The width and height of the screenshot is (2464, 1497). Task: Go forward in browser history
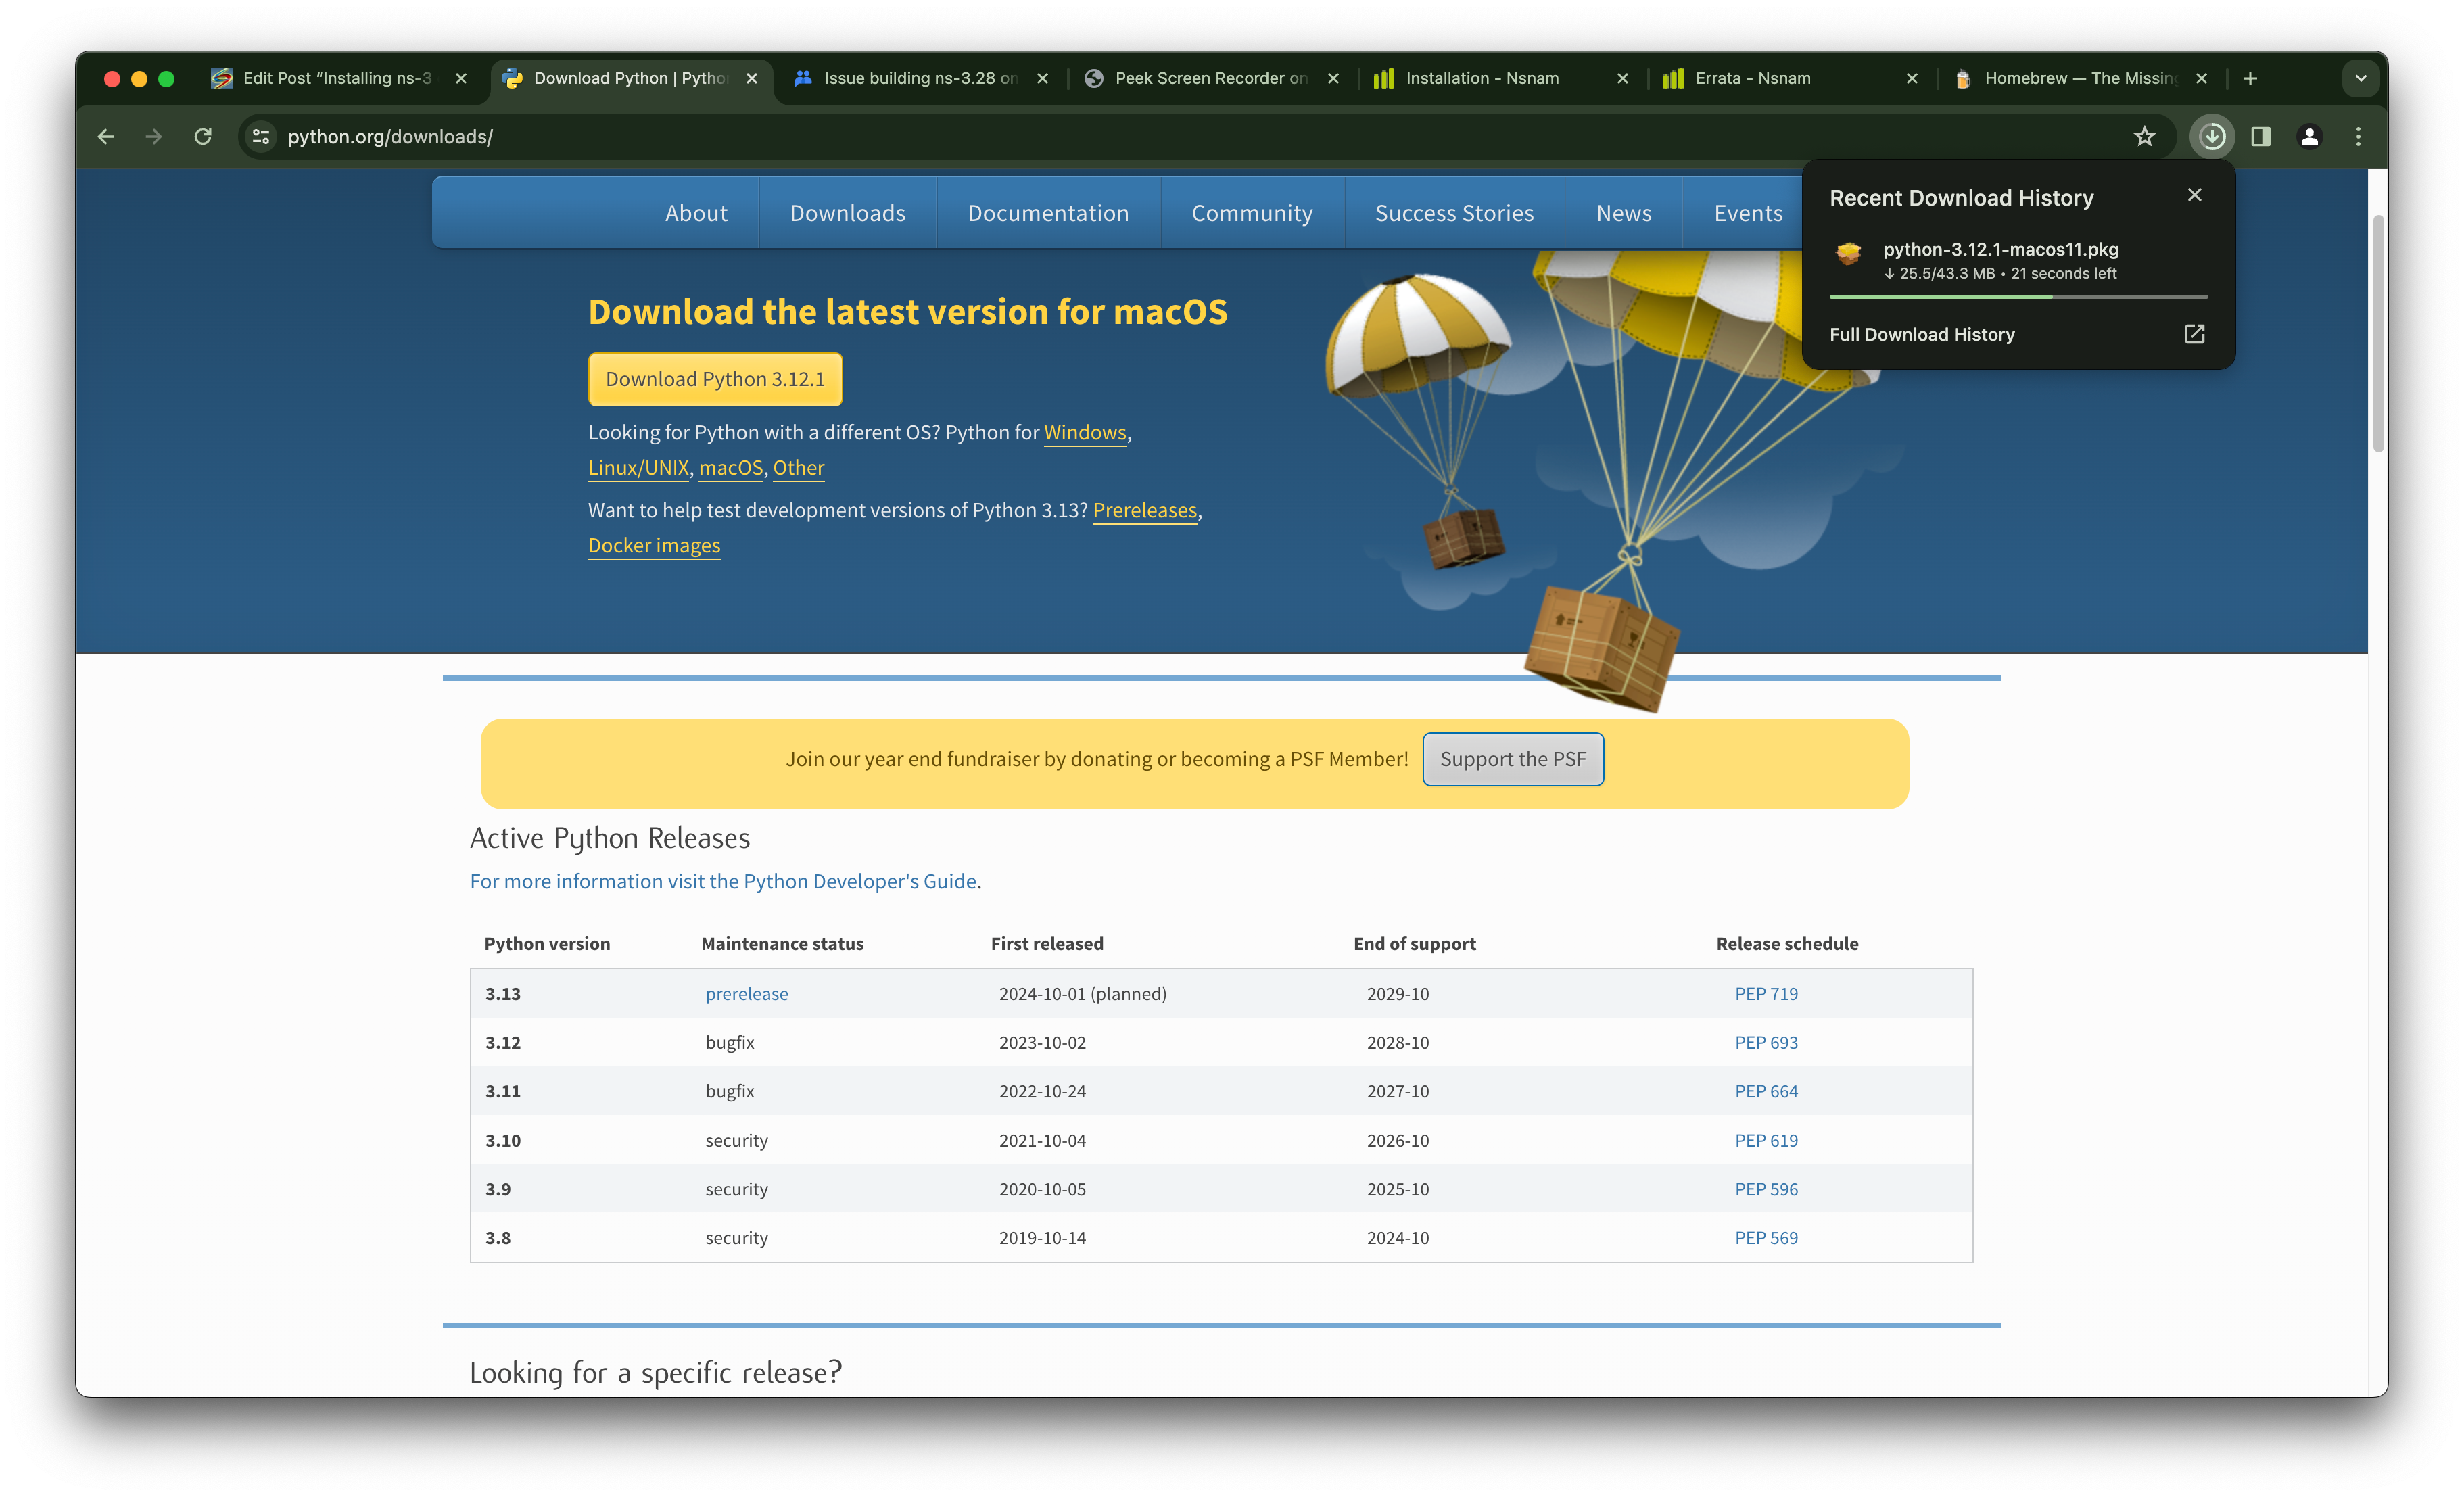[154, 136]
